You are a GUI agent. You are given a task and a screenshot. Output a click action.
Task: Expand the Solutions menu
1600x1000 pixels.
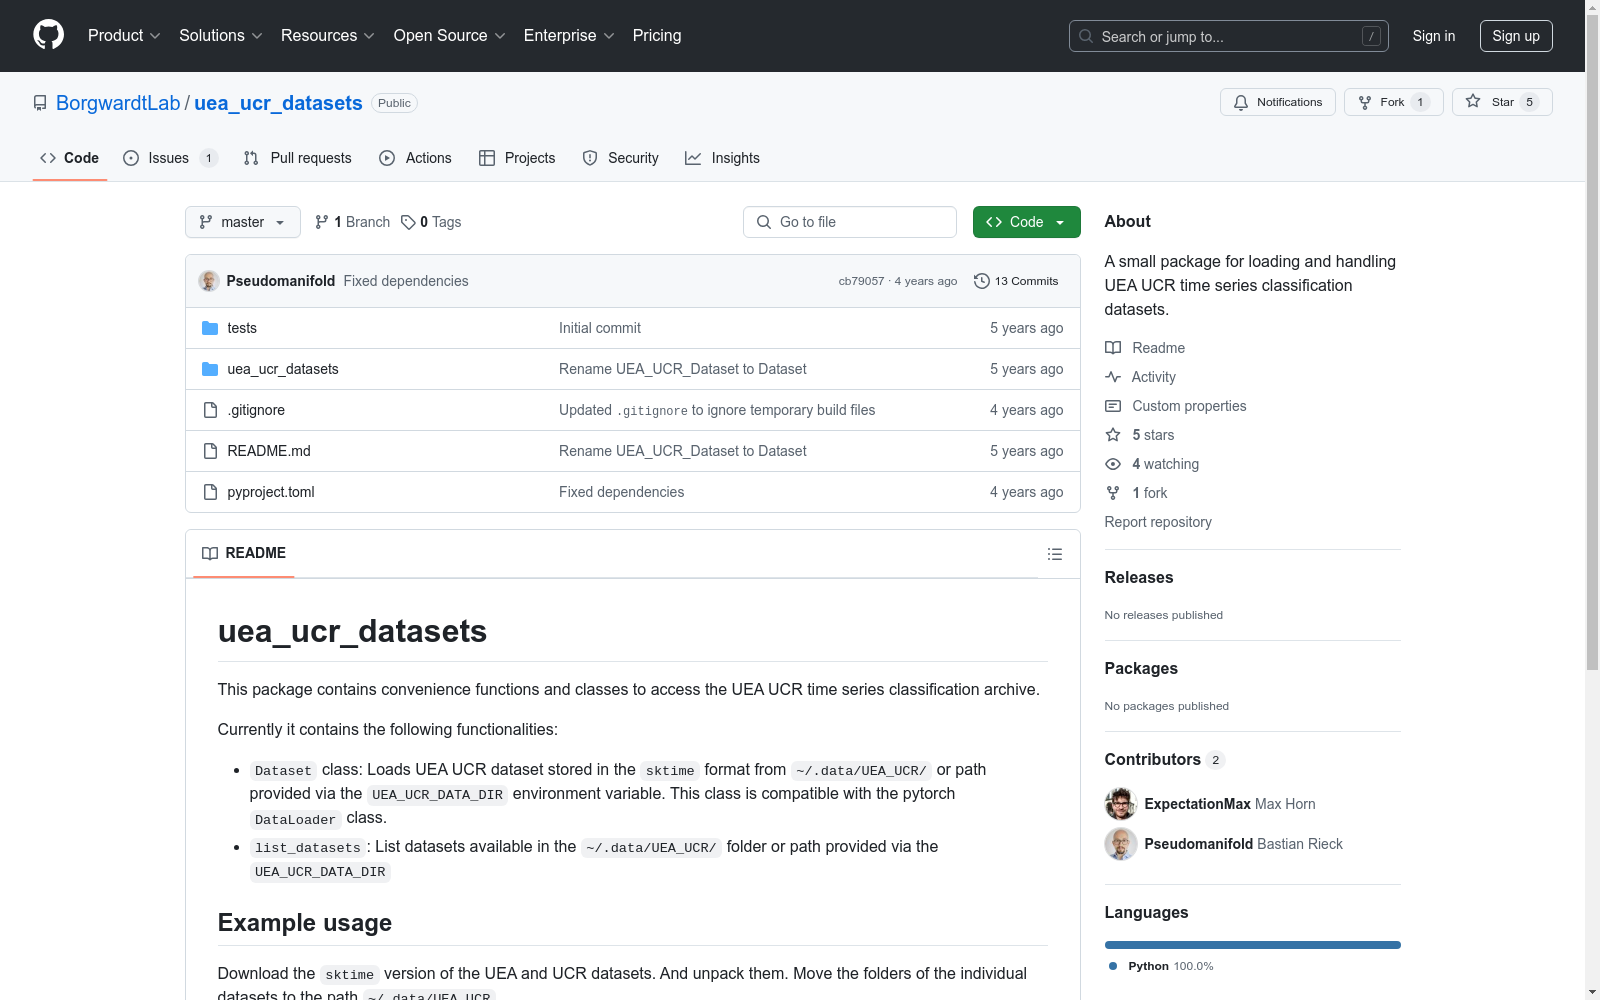(x=221, y=35)
